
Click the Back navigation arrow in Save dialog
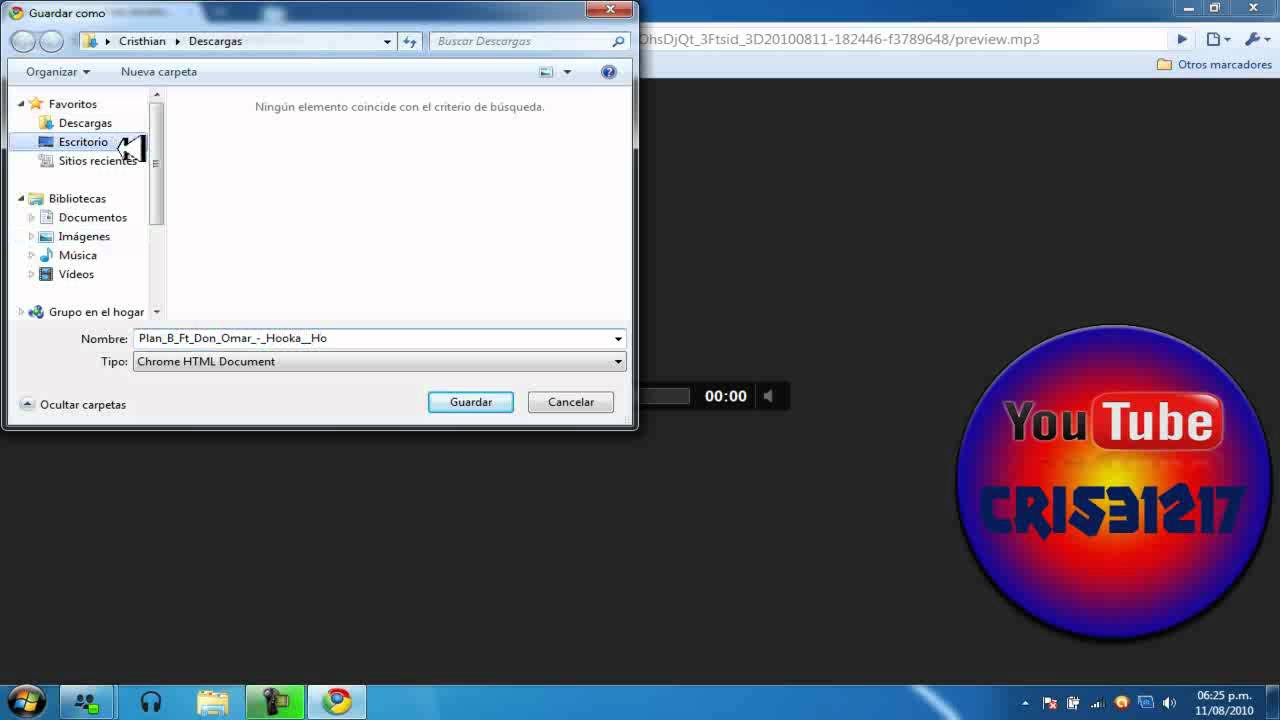(x=23, y=41)
